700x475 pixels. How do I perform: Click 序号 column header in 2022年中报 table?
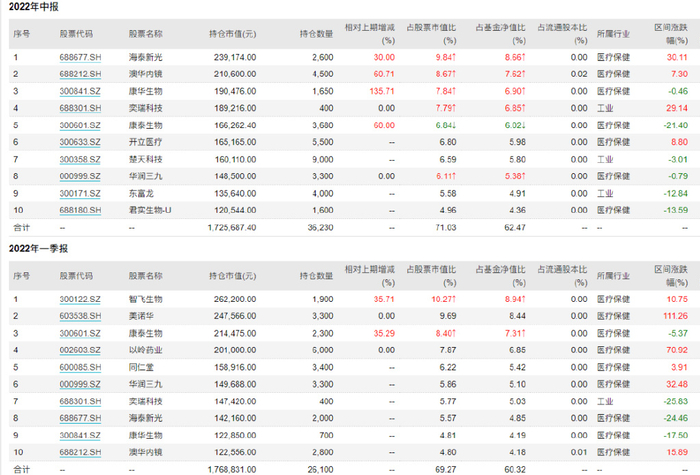pyautogui.click(x=22, y=34)
